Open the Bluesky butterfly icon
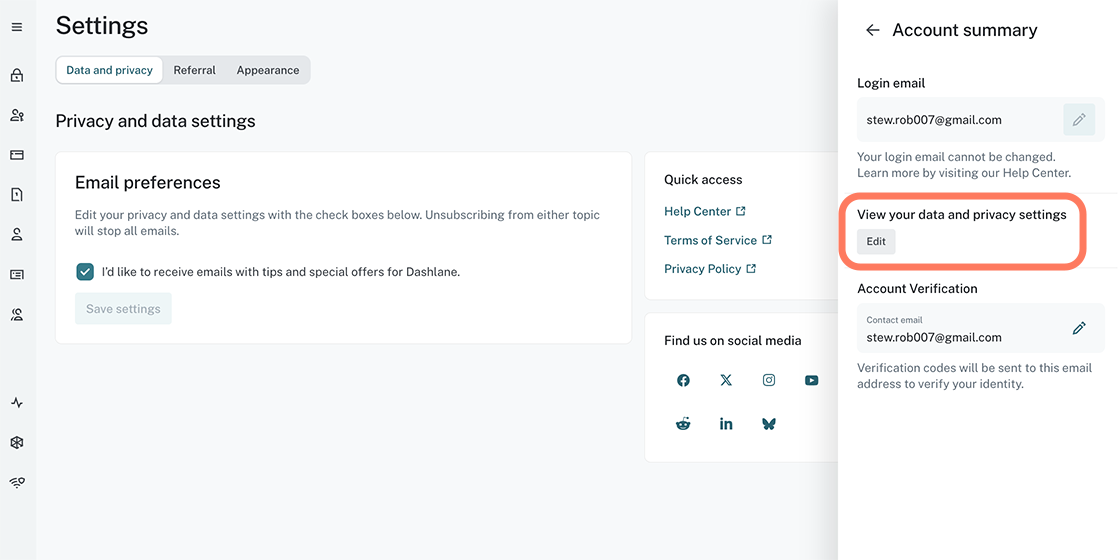This screenshot has height=560, width=1120. pyautogui.click(x=769, y=424)
